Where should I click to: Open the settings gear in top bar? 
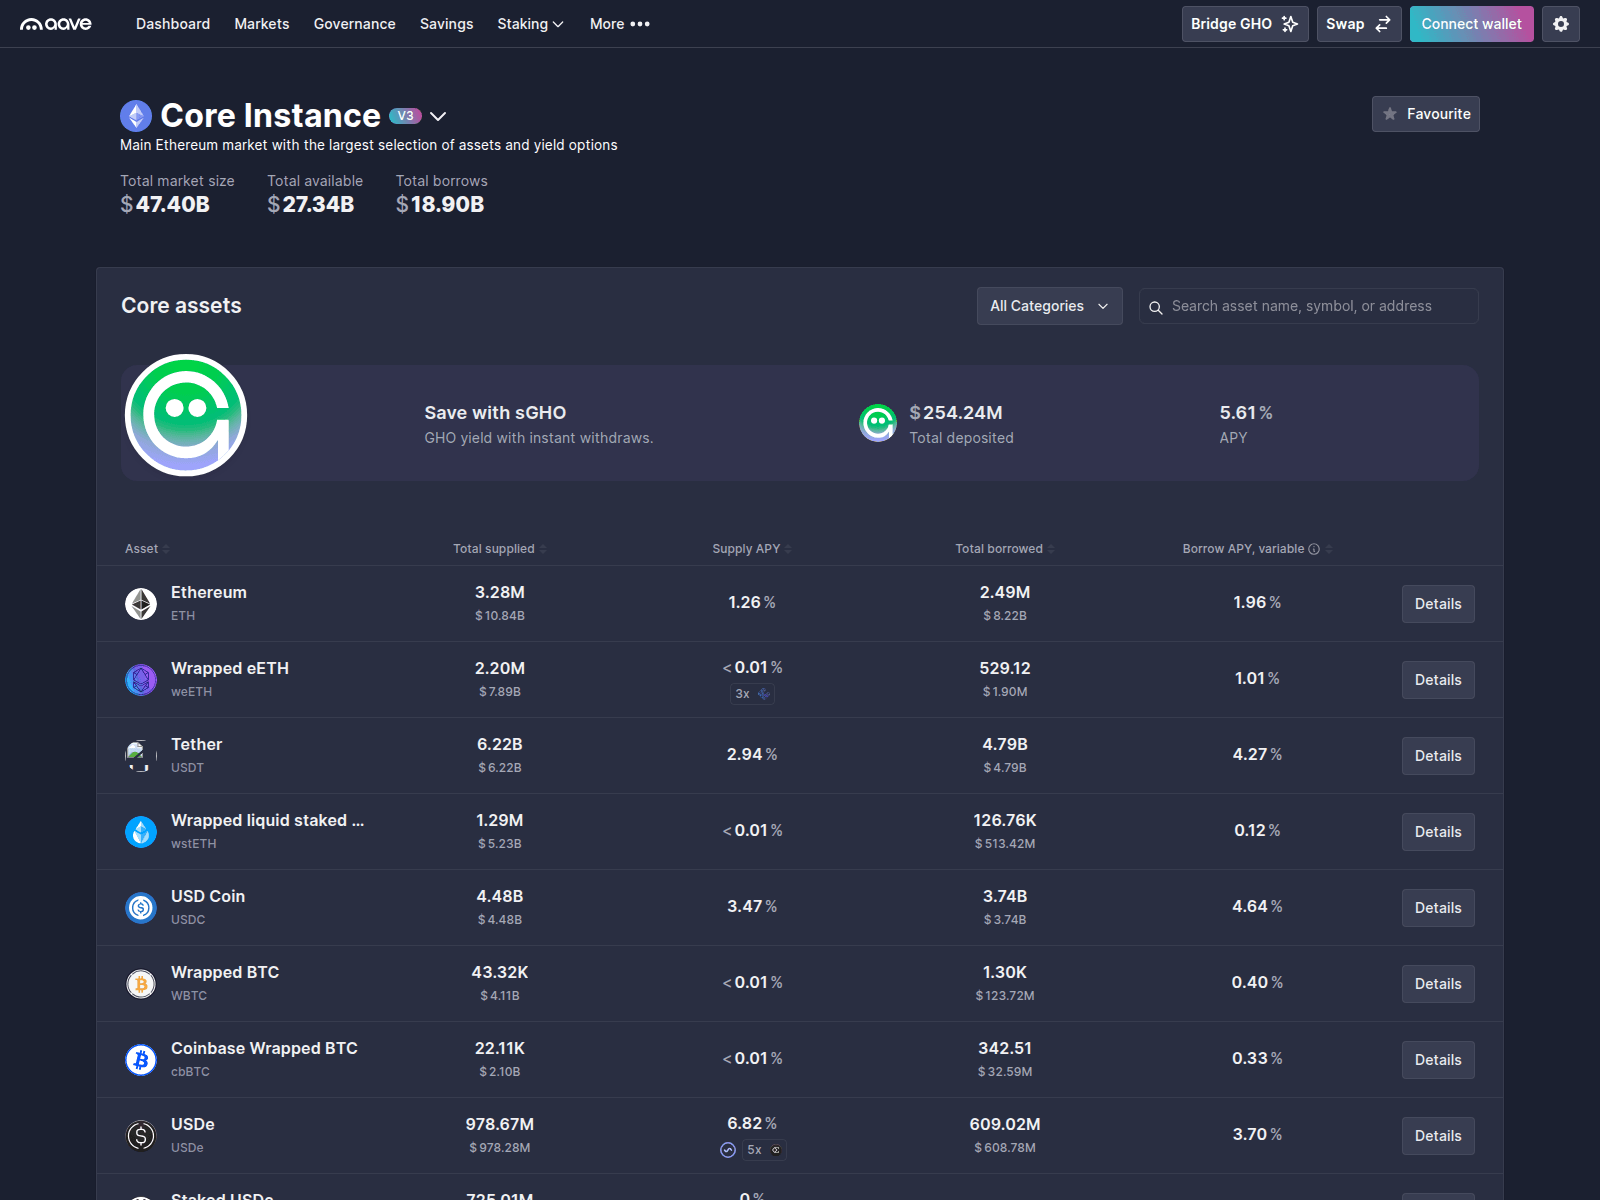(1561, 23)
